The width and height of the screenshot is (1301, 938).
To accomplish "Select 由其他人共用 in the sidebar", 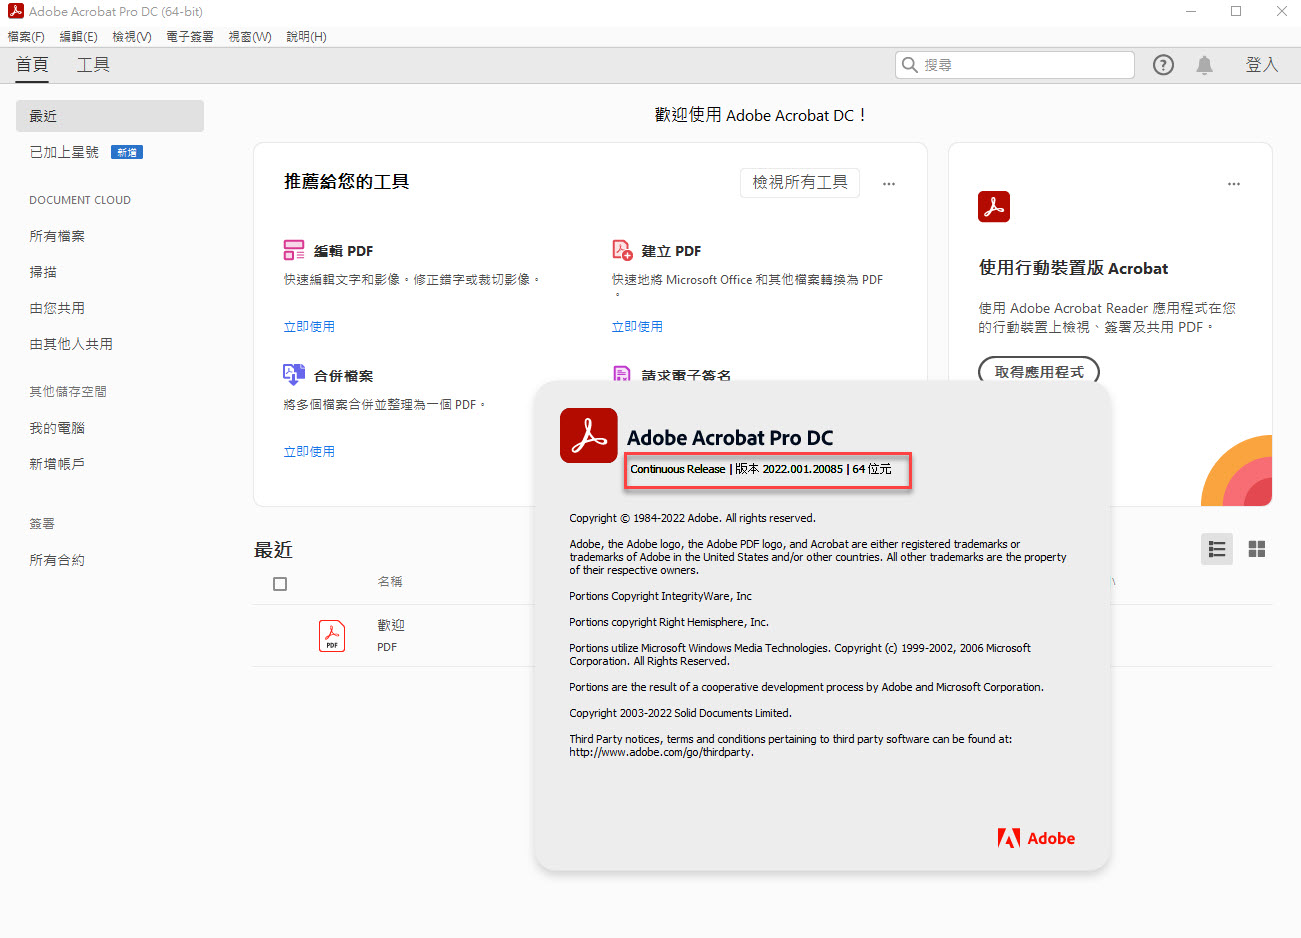I will click(71, 344).
